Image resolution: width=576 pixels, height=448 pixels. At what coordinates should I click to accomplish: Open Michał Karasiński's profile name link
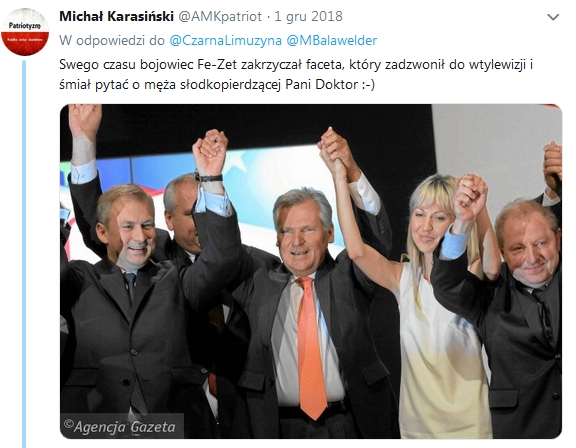click(116, 16)
